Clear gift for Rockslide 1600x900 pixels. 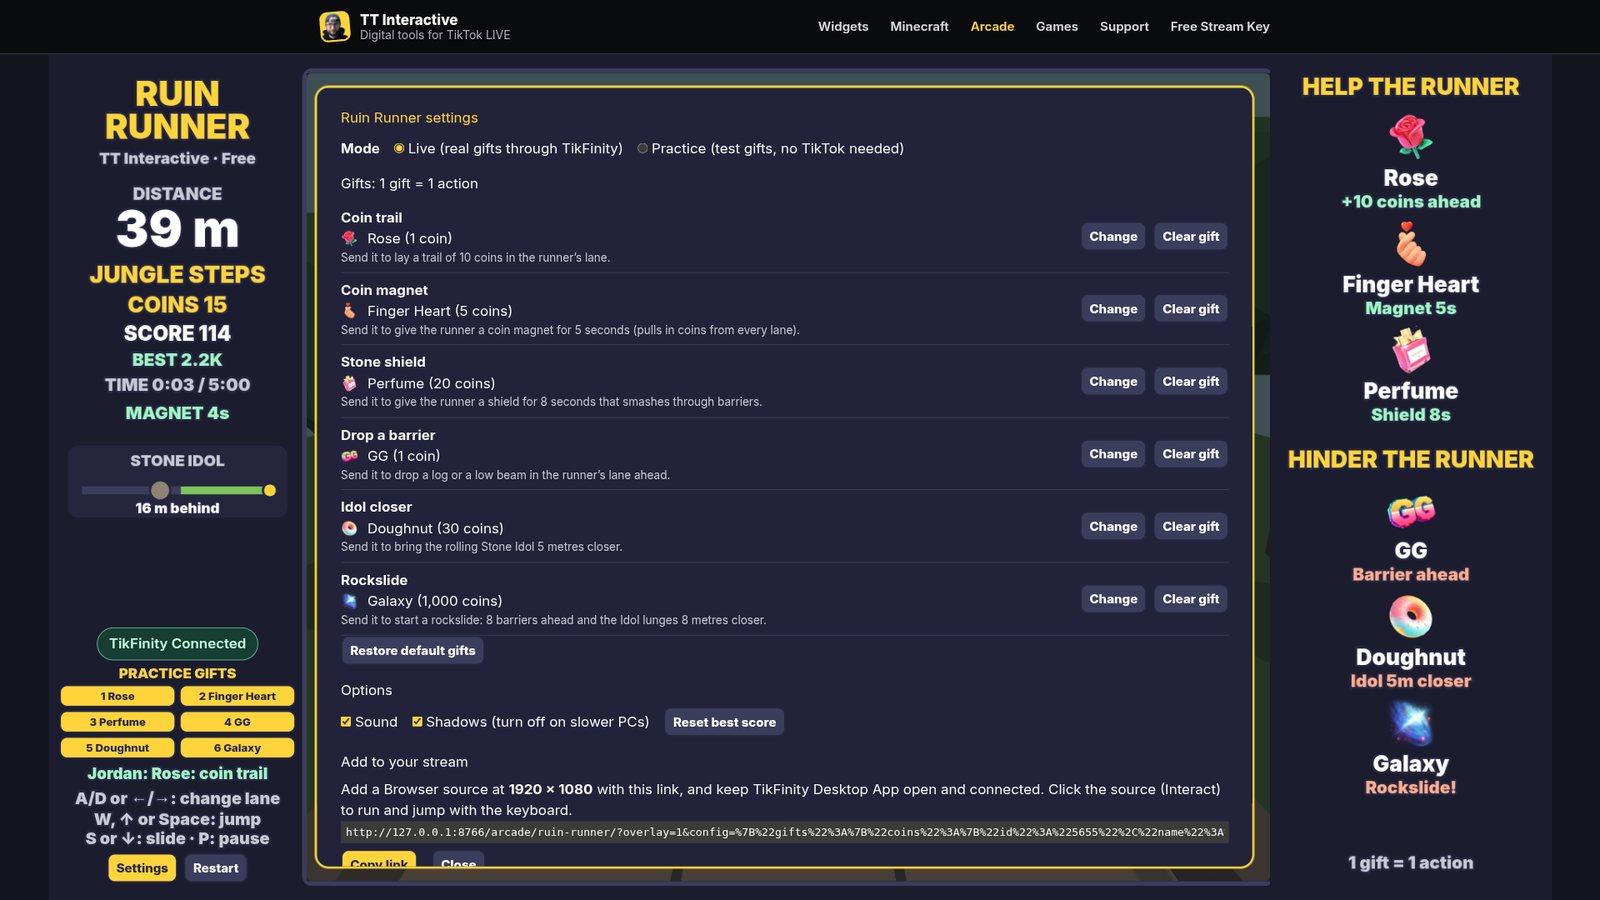point(1191,599)
